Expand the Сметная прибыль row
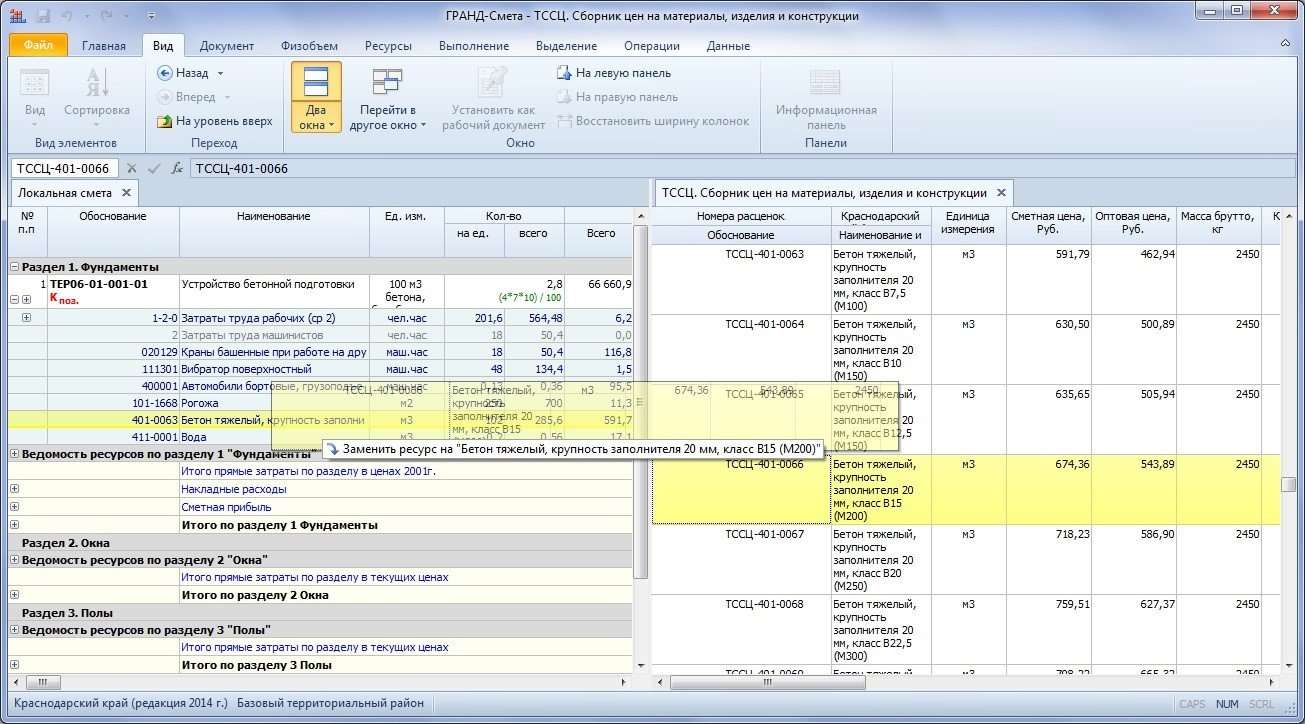The width and height of the screenshot is (1305, 724). pyautogui.click(x=15, y=507)
